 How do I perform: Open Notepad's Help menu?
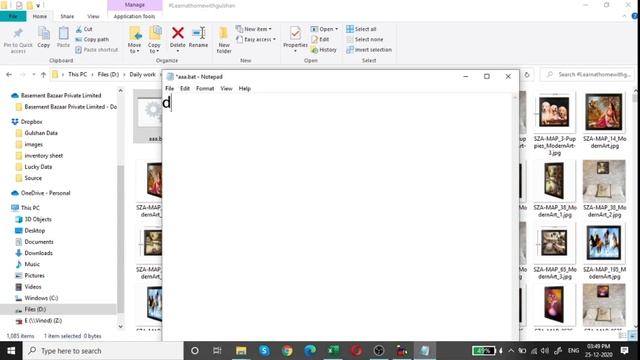click(x=244, y=88)
